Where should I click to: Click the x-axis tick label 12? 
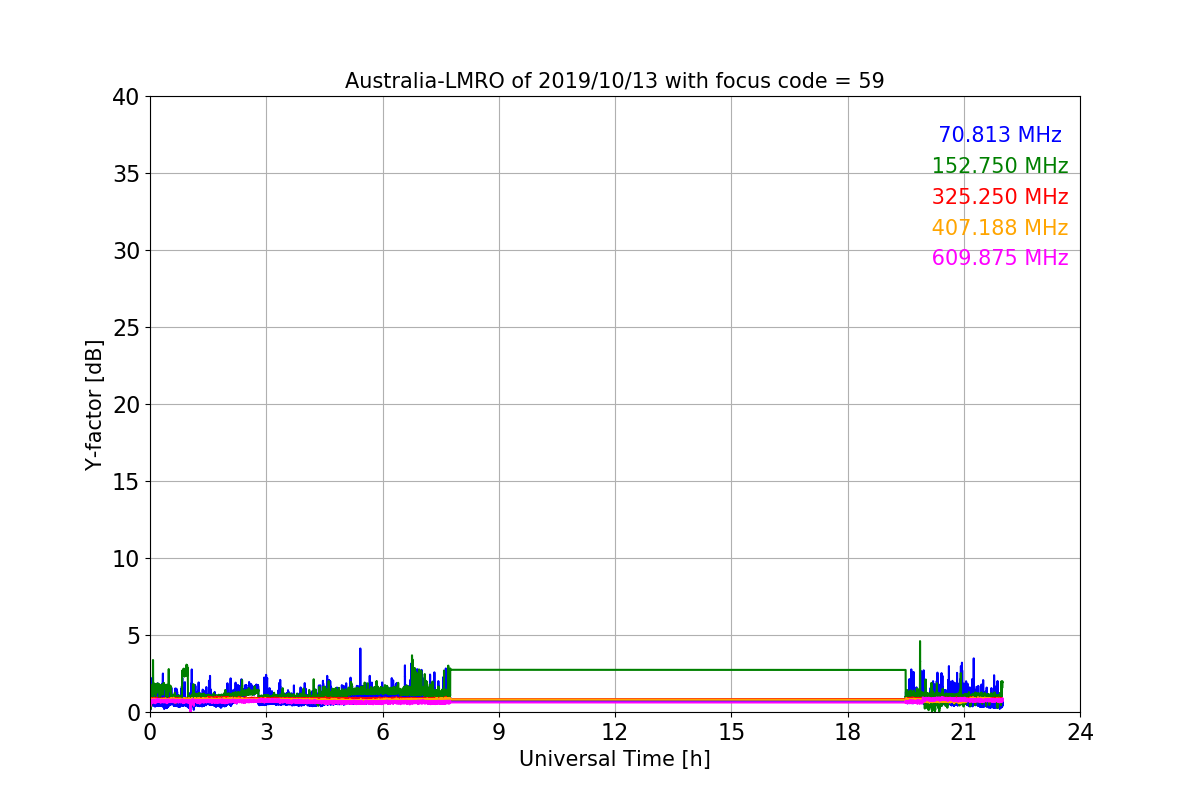(x=615, y=732)
